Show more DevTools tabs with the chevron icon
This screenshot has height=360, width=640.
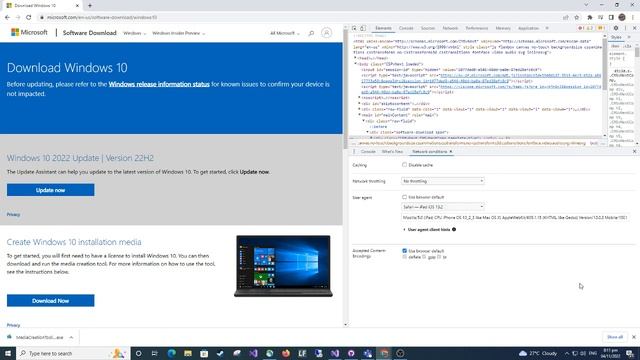(x=547, y=28)
